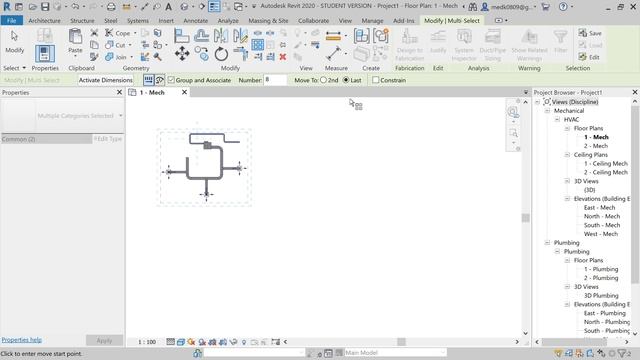This screenshot has height=360, width=640.
Task: Open the Annotate ribbon tab
Action: [x=196, y=20]
